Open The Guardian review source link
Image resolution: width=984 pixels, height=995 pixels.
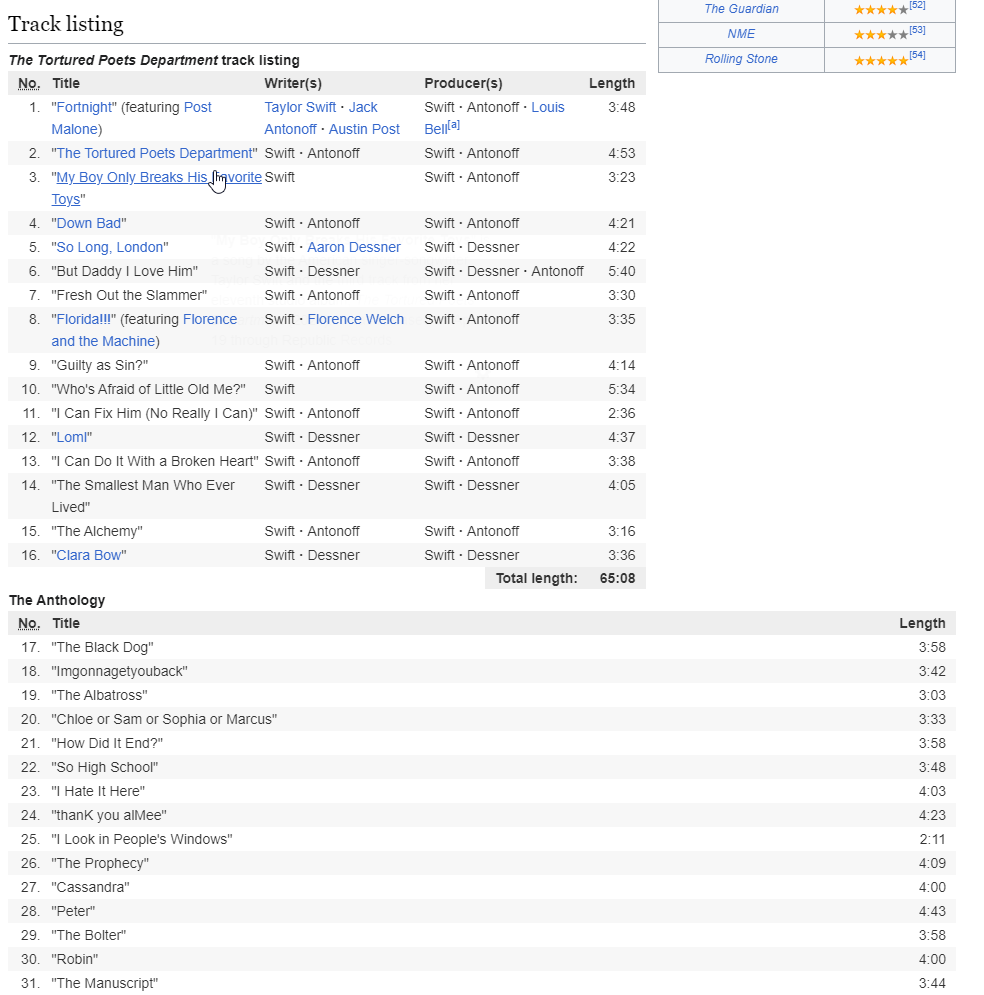tap(741, 9)
